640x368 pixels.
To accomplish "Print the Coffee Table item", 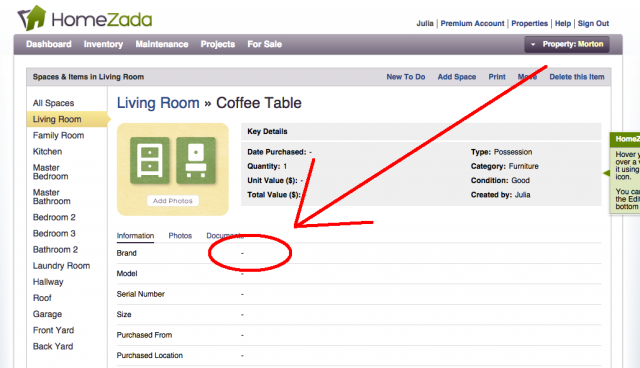I will (497, 77).
